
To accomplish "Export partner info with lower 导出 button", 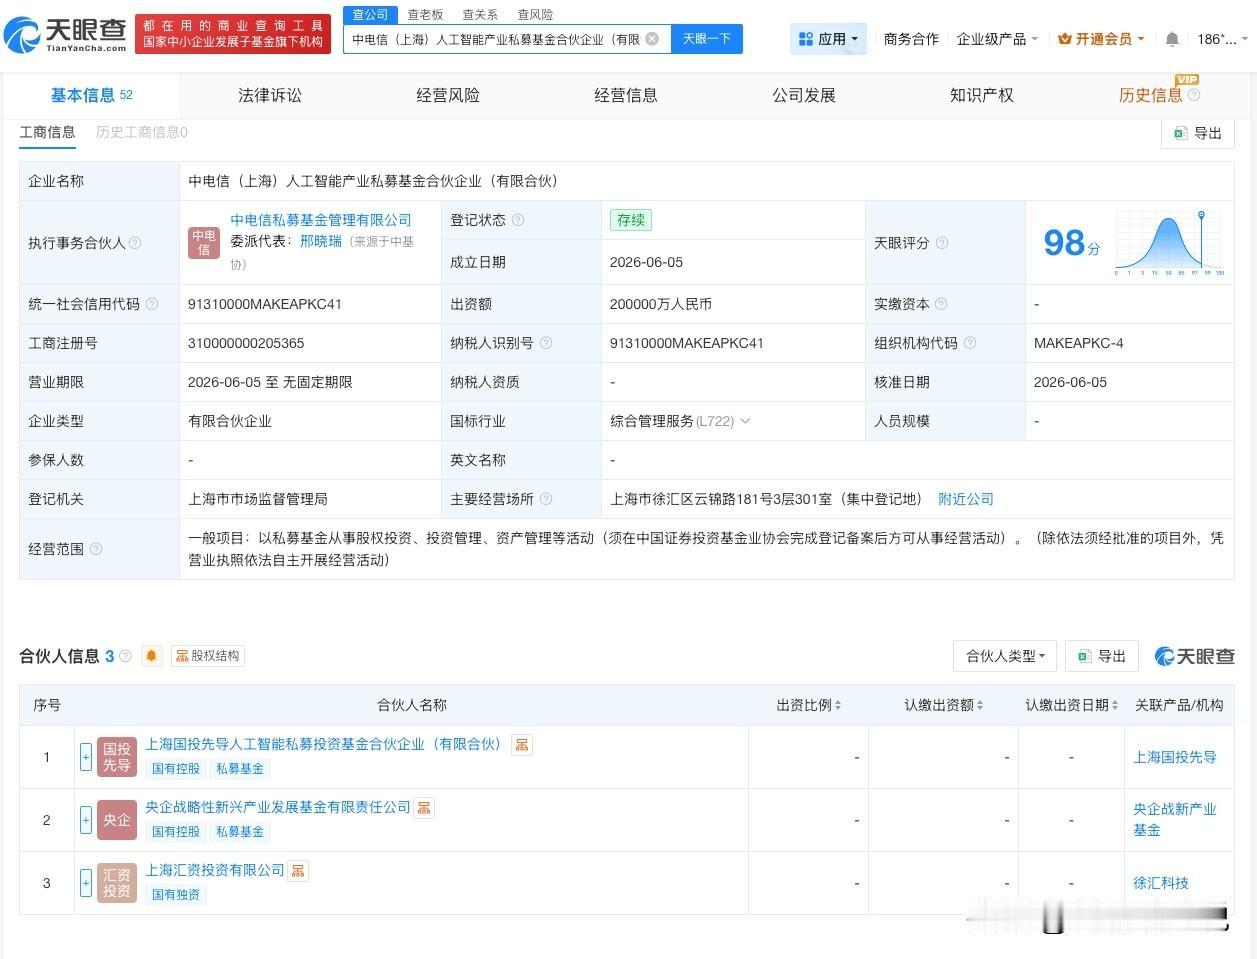I will coord(1102,656).
